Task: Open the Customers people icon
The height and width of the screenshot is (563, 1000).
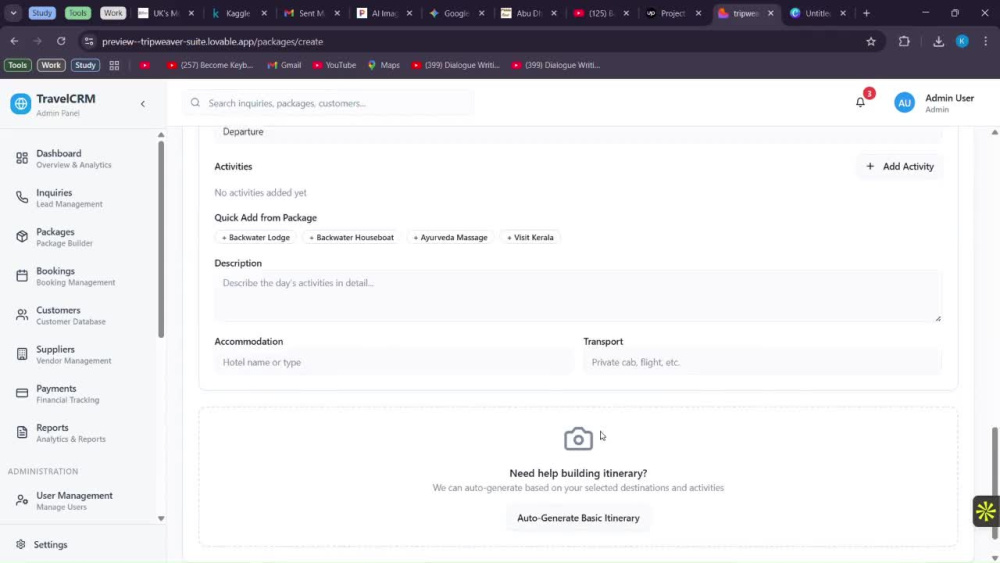Action: pos(22,315)
